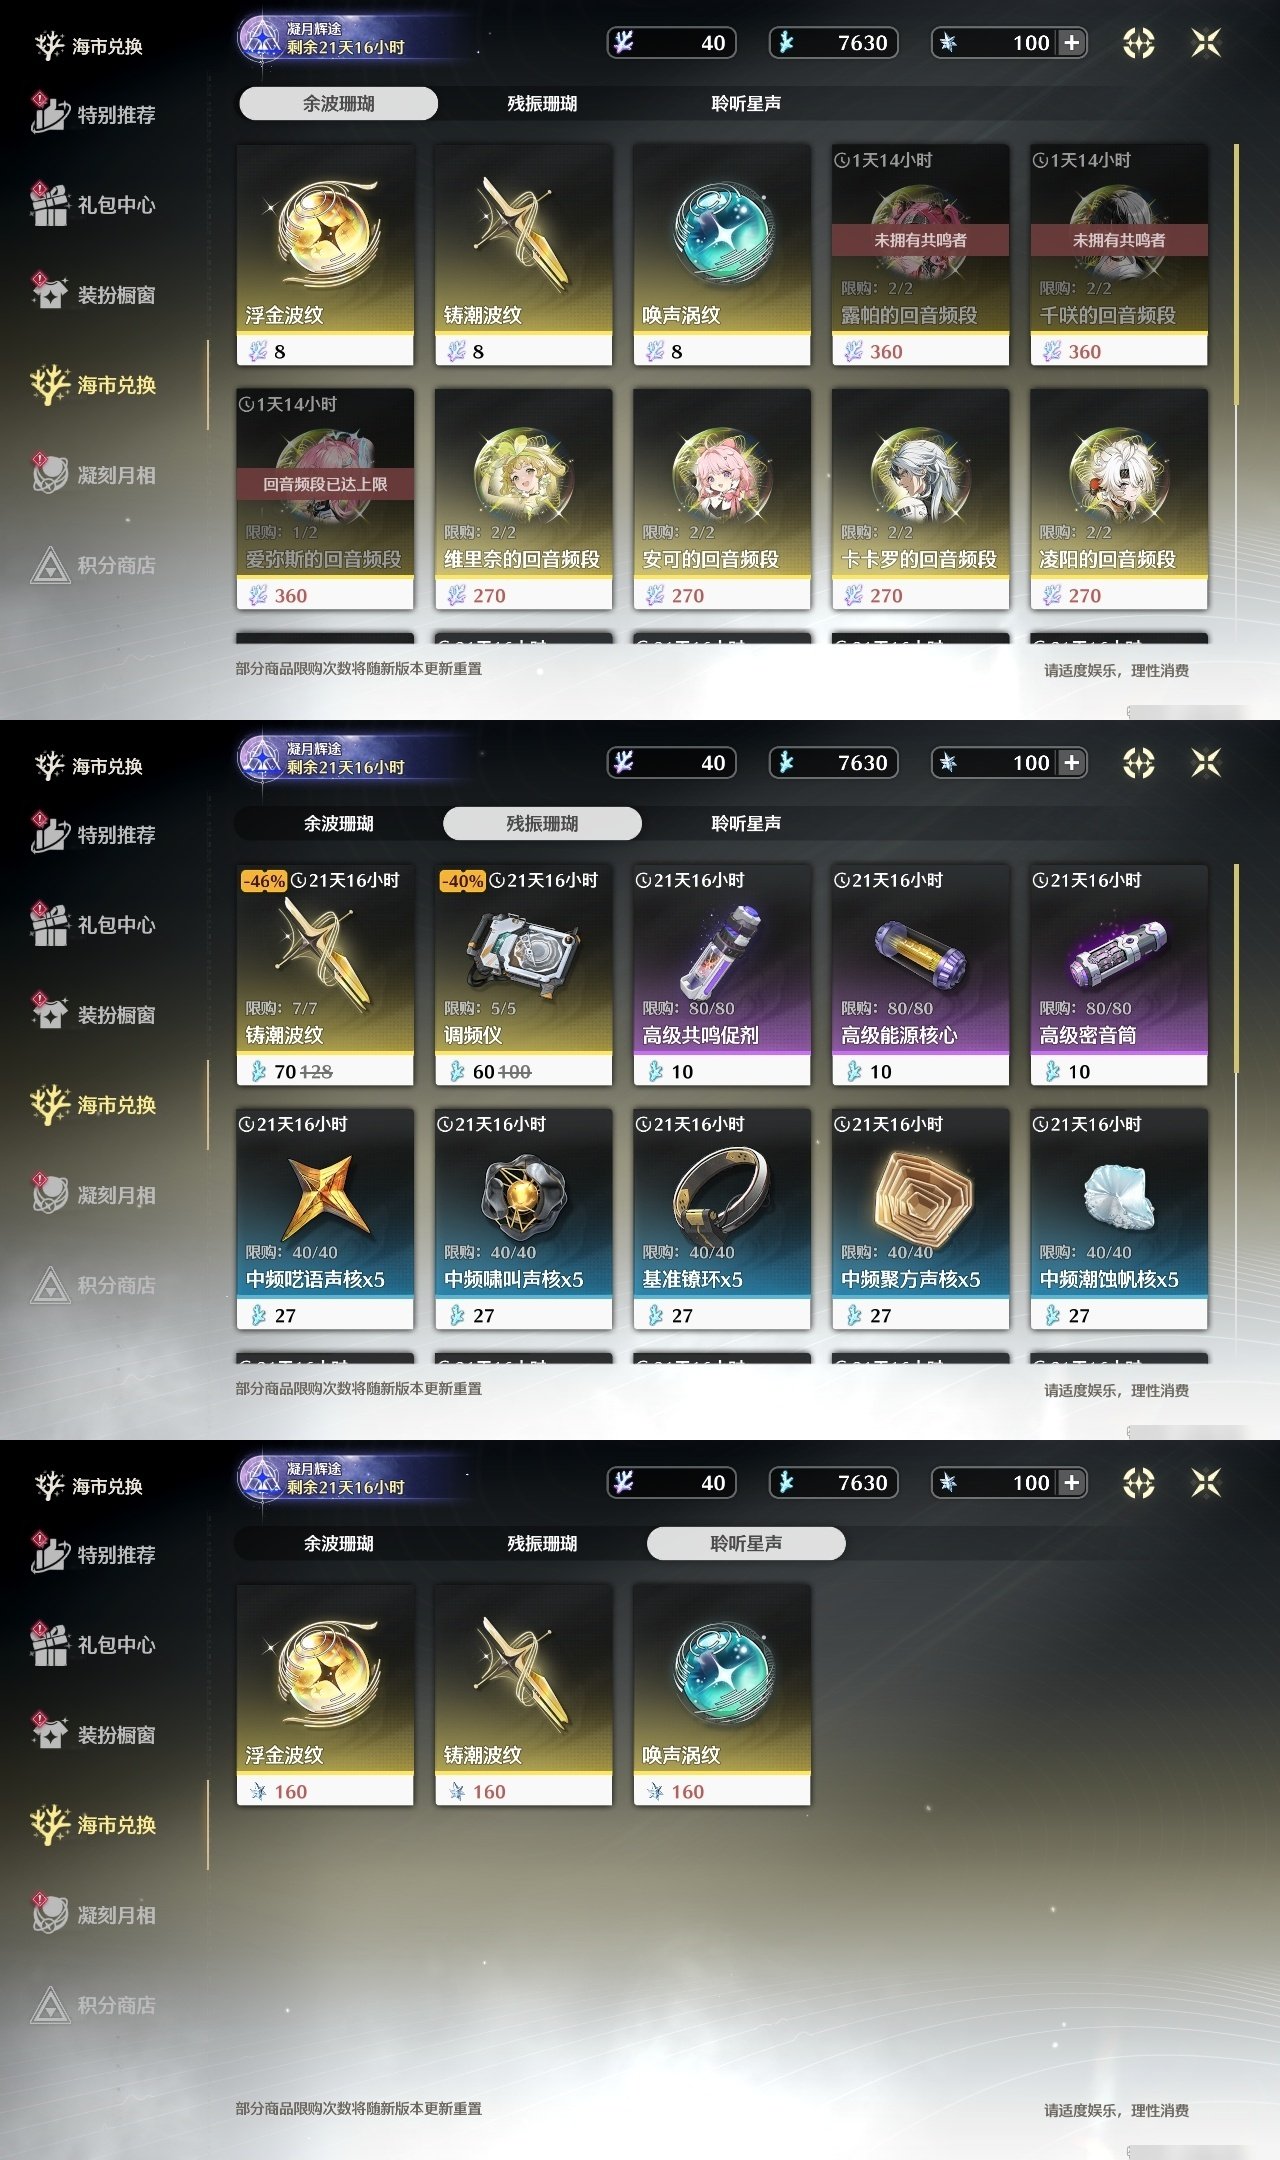1280x2160 pixels.
Task: Select the 中频呓语声核x5 star icon
Action: (x=325, y=1195)
